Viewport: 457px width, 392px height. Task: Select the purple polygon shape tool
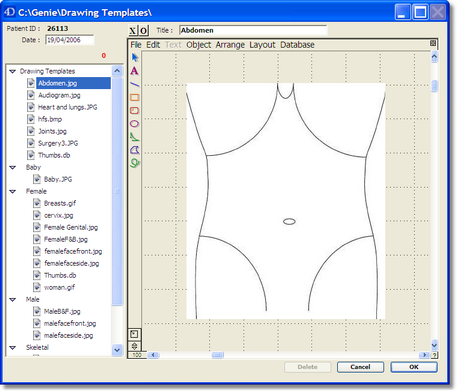(x=134, y=150)
